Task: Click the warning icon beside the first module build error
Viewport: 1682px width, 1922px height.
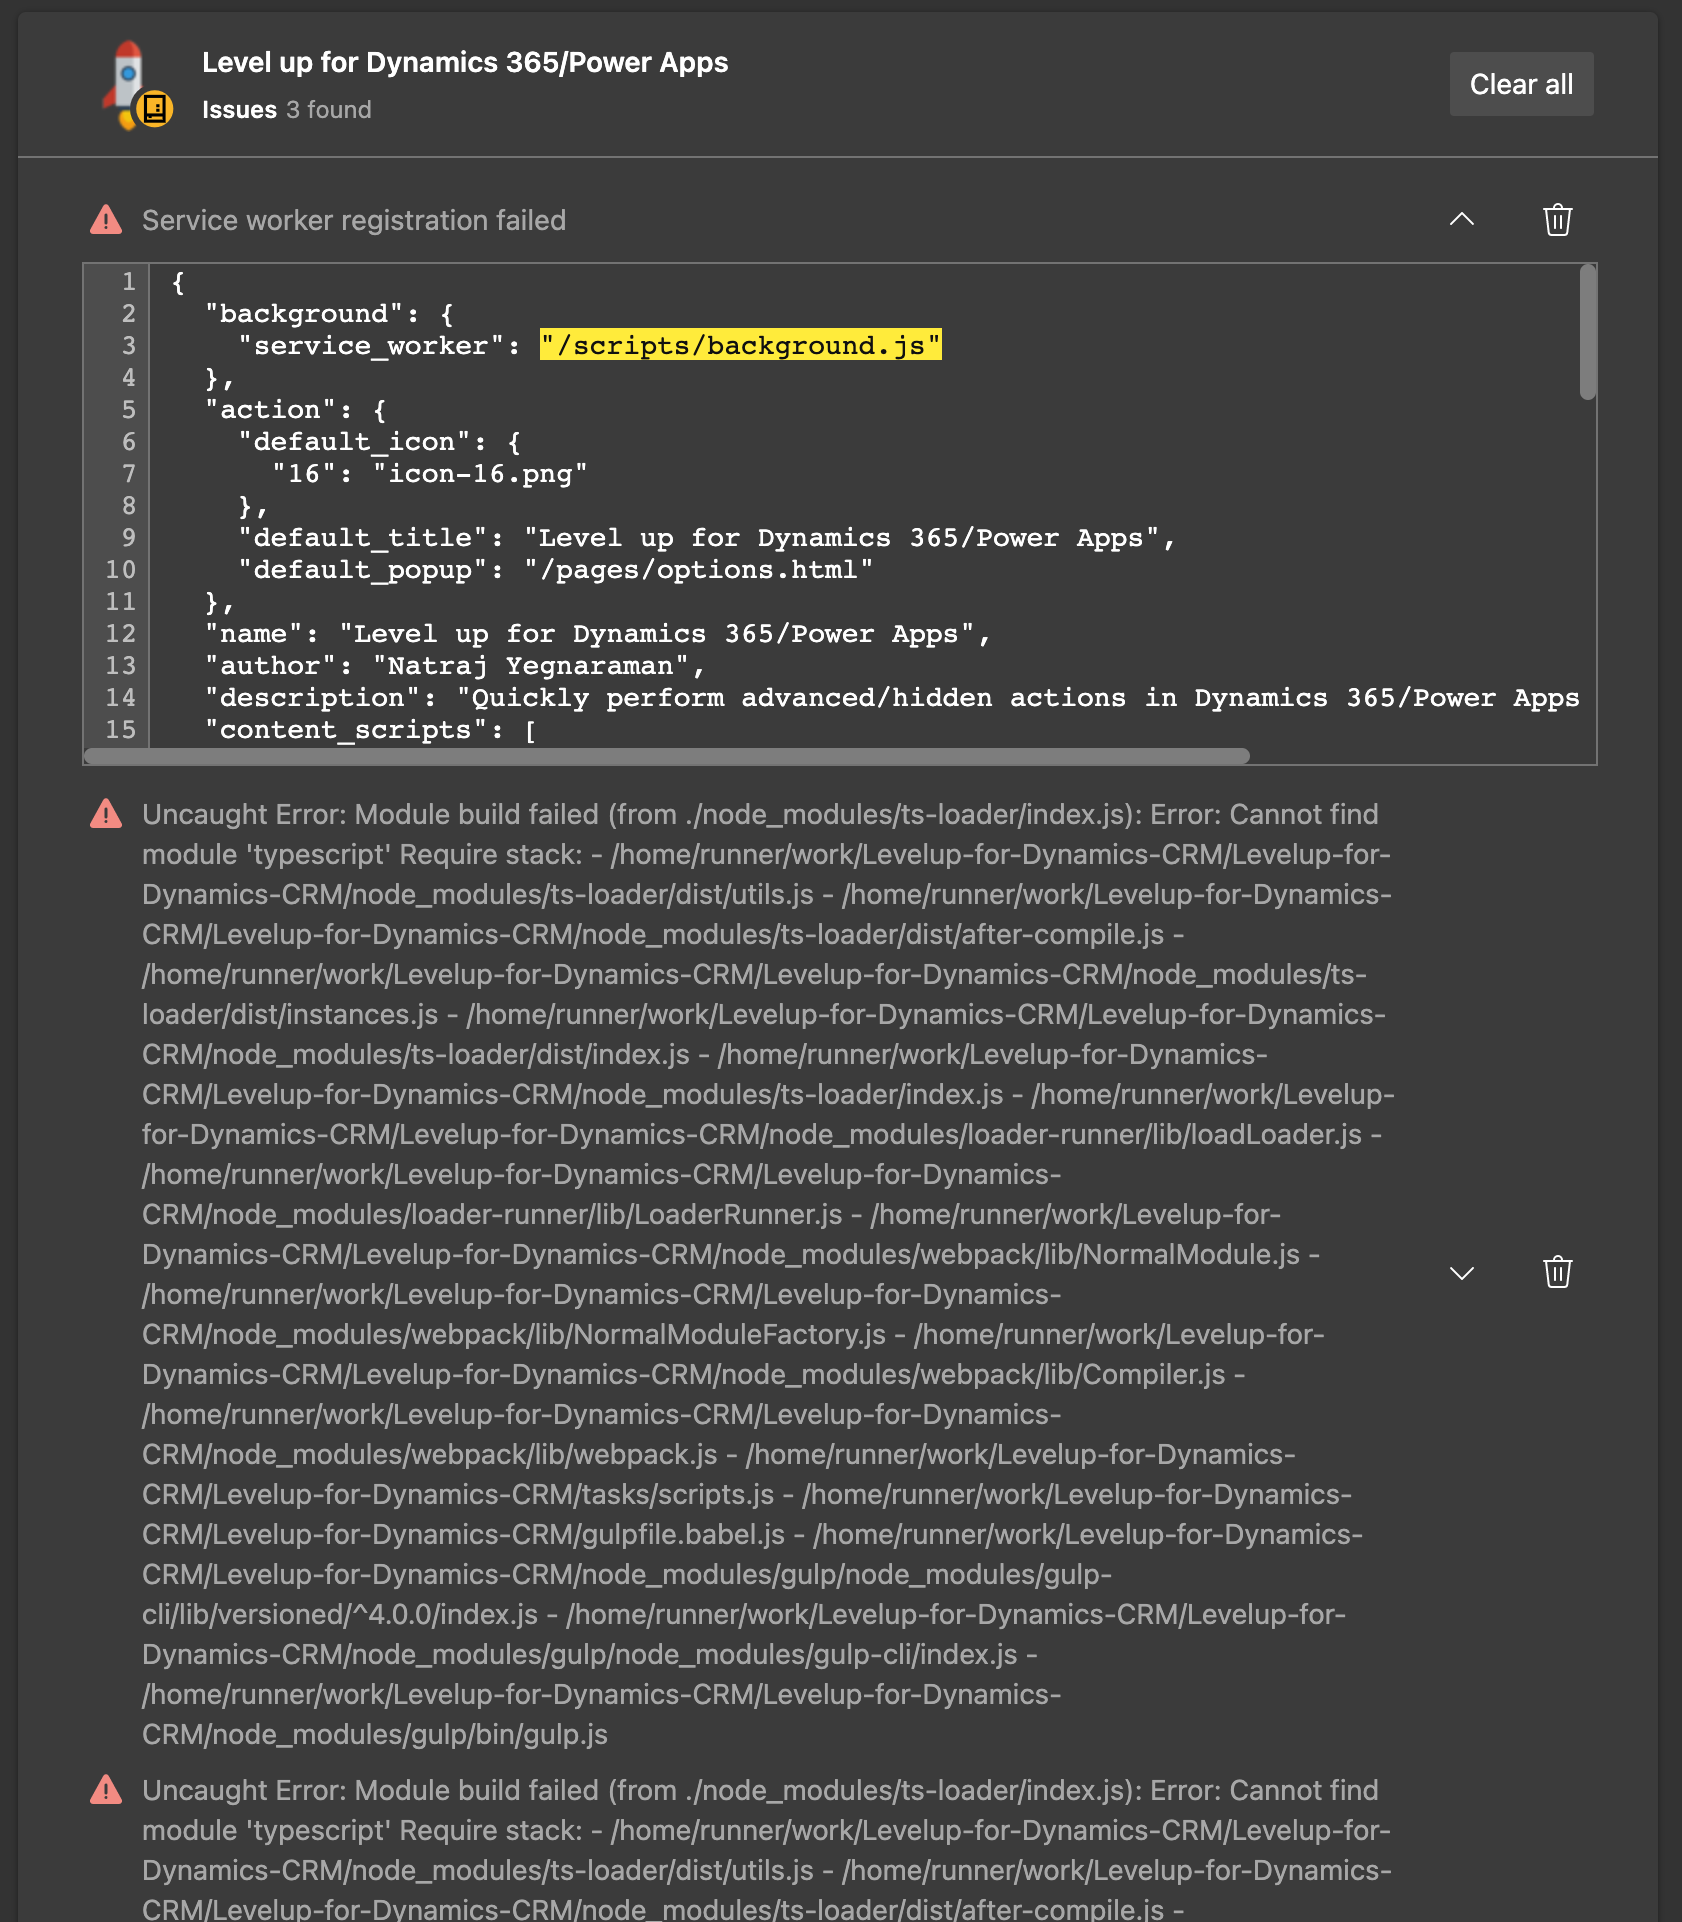Action: [106, 815]
